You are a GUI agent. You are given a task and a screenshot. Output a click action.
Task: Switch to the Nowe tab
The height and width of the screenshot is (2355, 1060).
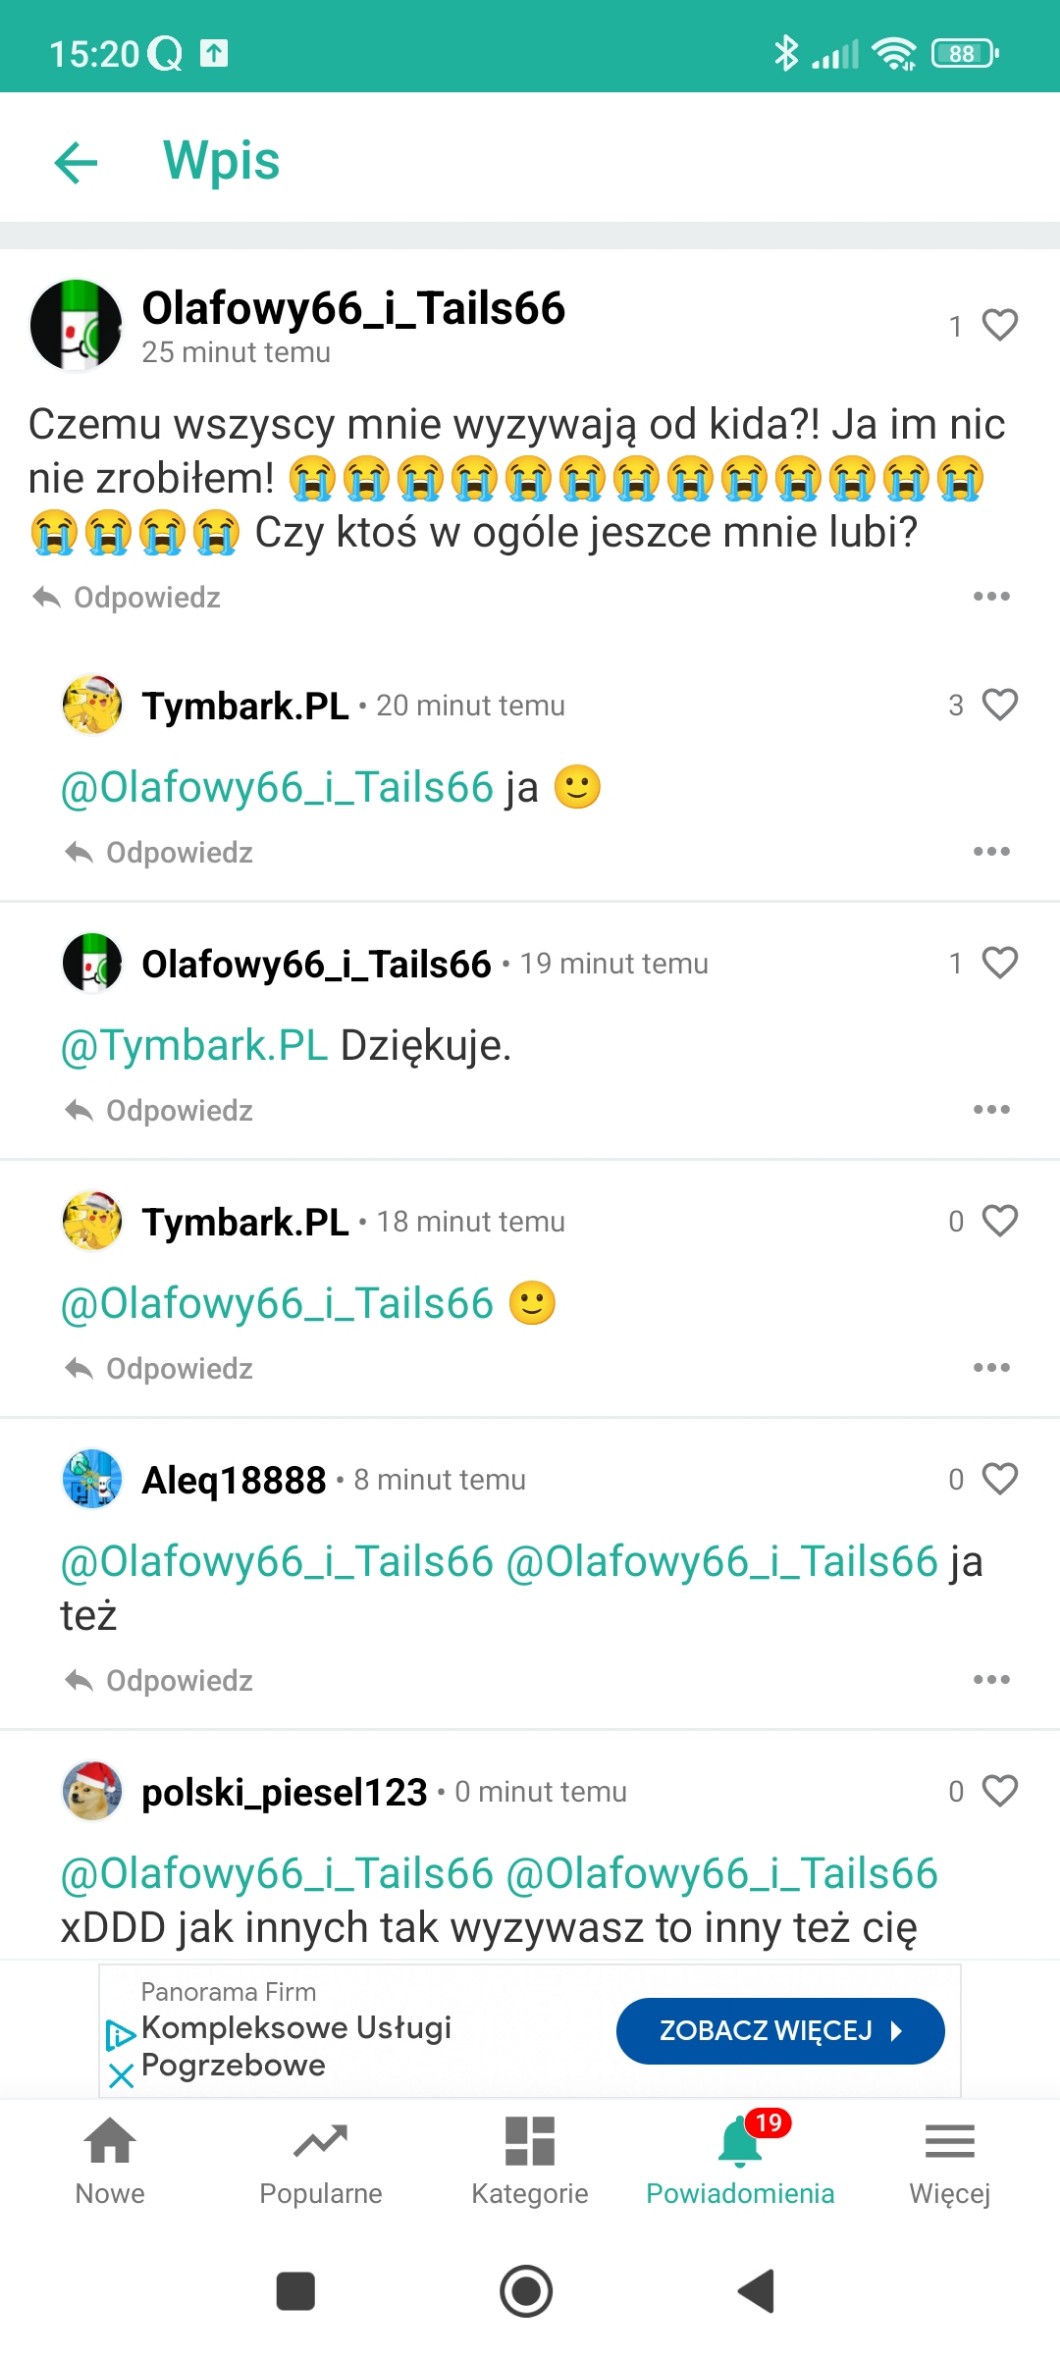pyautogui.click(x=110, y=2162)
